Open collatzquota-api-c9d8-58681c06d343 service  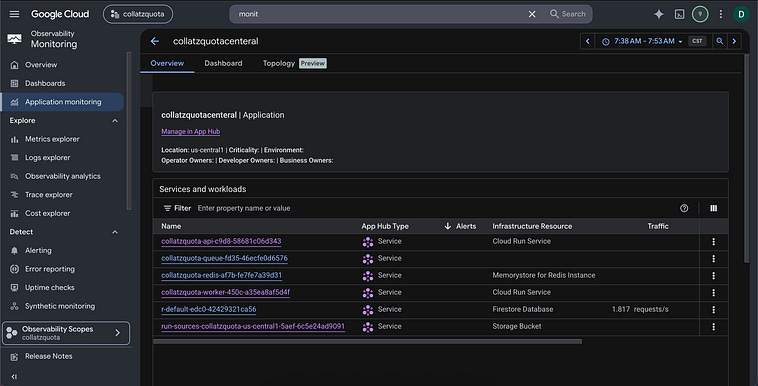[x=221, y=241]
